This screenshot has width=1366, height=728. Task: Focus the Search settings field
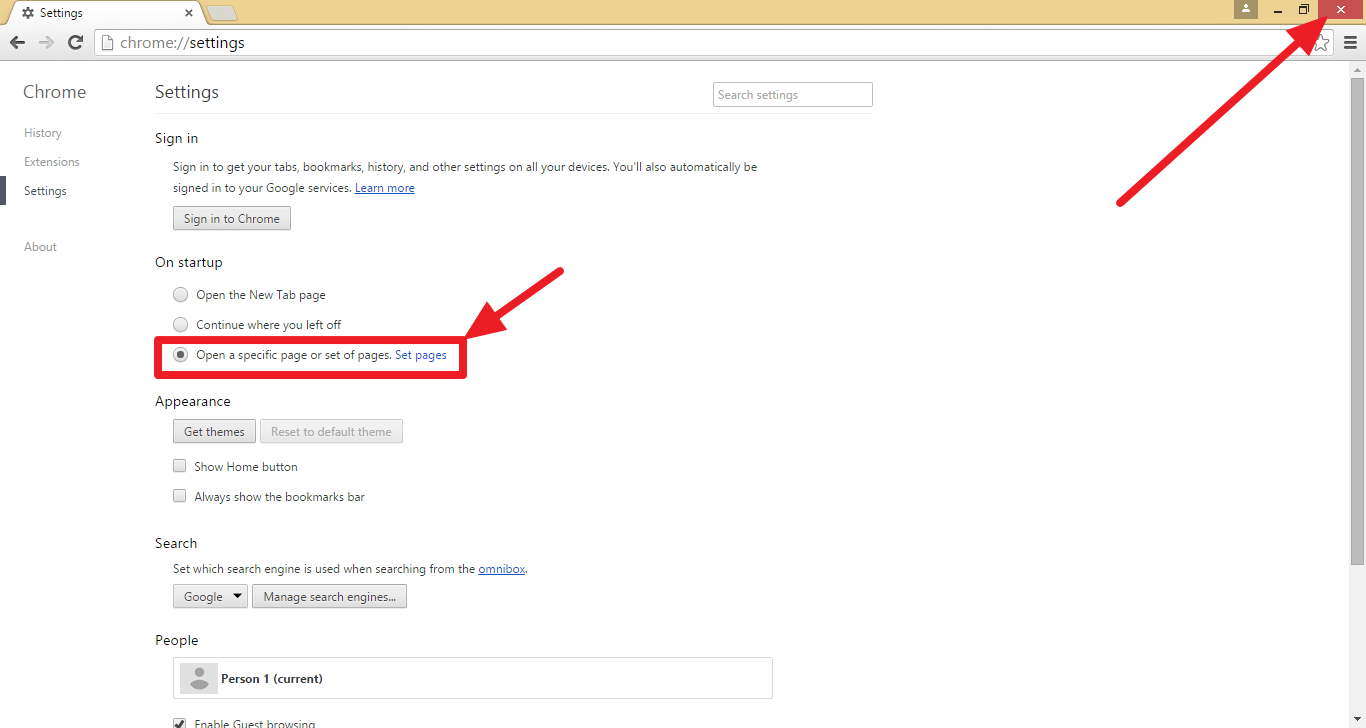793,95
